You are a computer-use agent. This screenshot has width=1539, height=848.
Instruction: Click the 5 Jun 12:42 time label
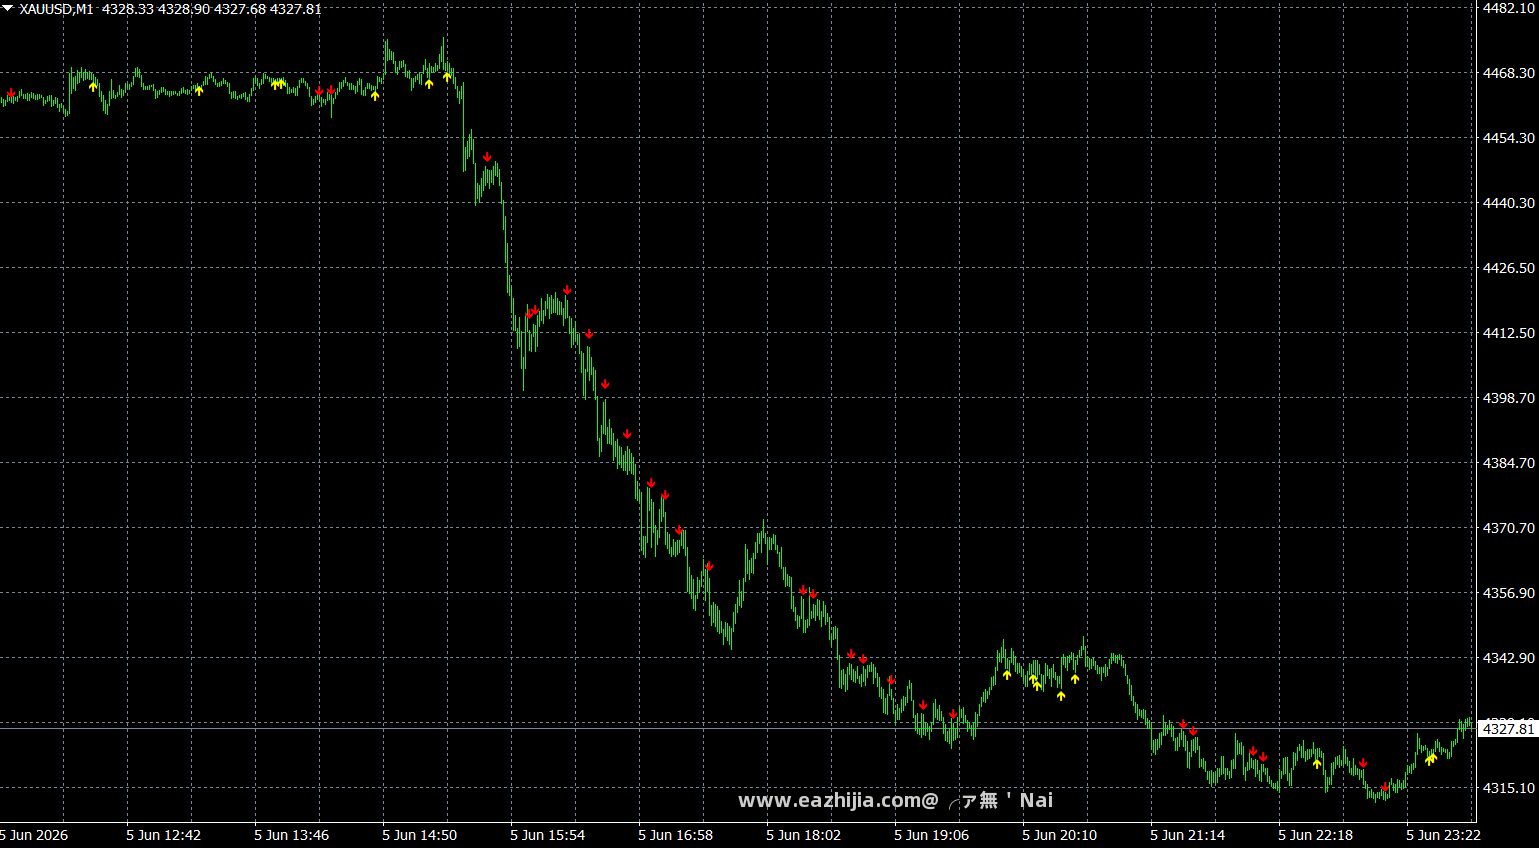(x=163, y=835)
